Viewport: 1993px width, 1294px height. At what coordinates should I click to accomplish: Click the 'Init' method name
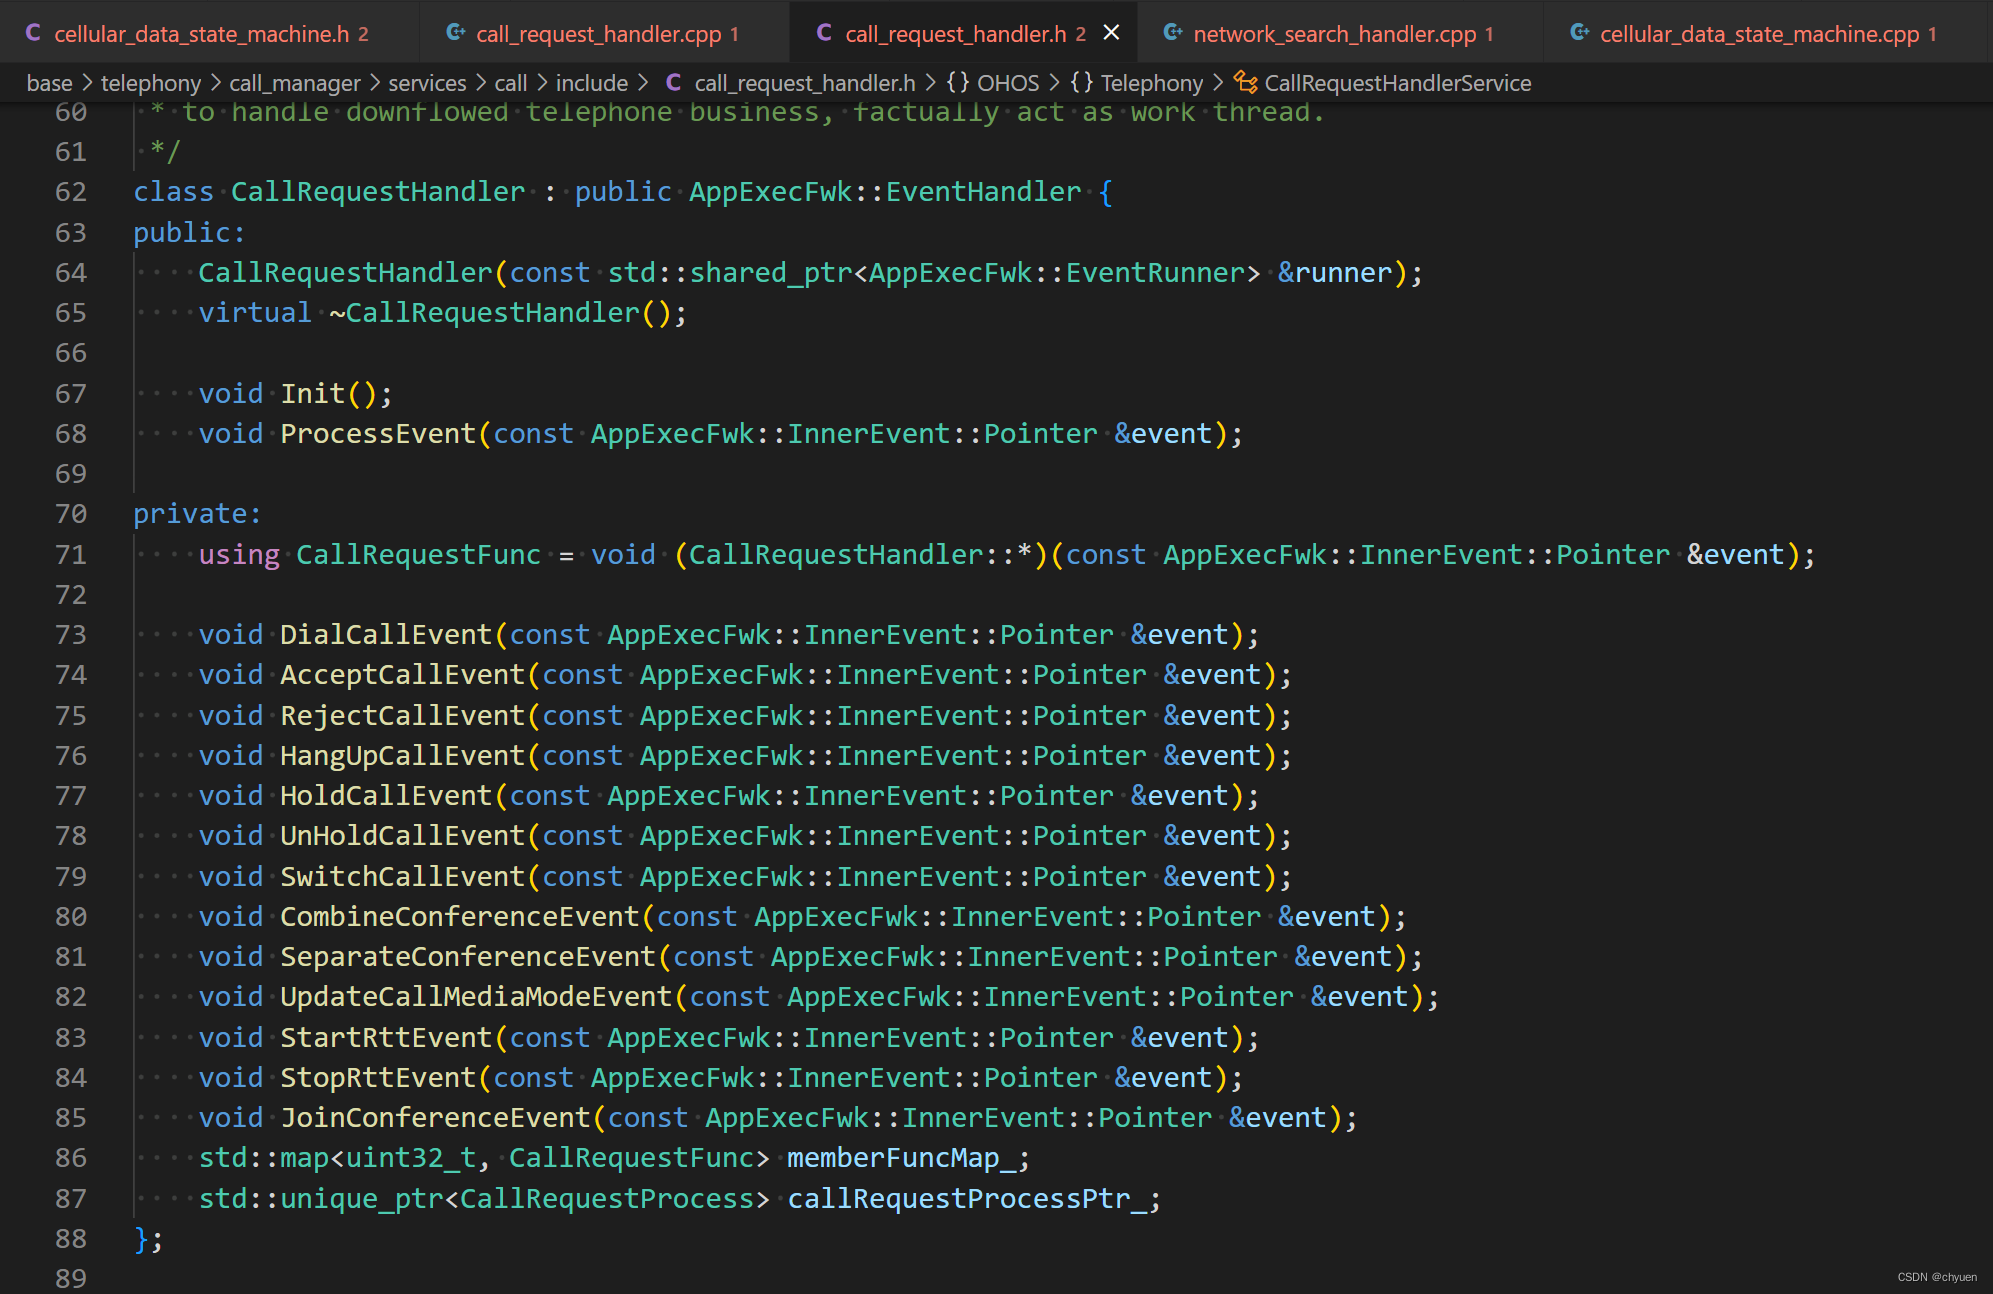pos(313,394)
